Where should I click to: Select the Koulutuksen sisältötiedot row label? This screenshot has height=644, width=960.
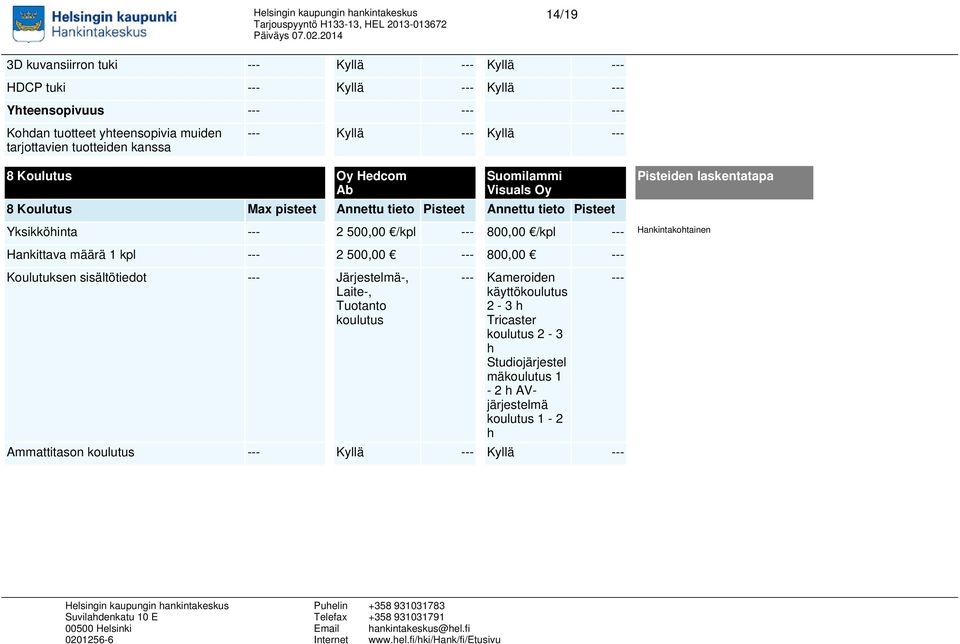77,278
